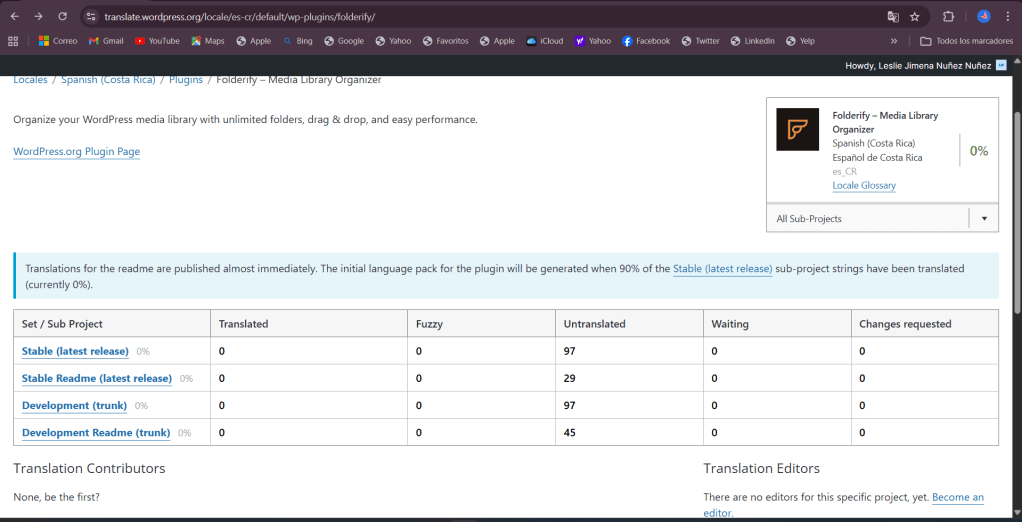Click the WordPress.org Plugin Page link

(76, 152)
